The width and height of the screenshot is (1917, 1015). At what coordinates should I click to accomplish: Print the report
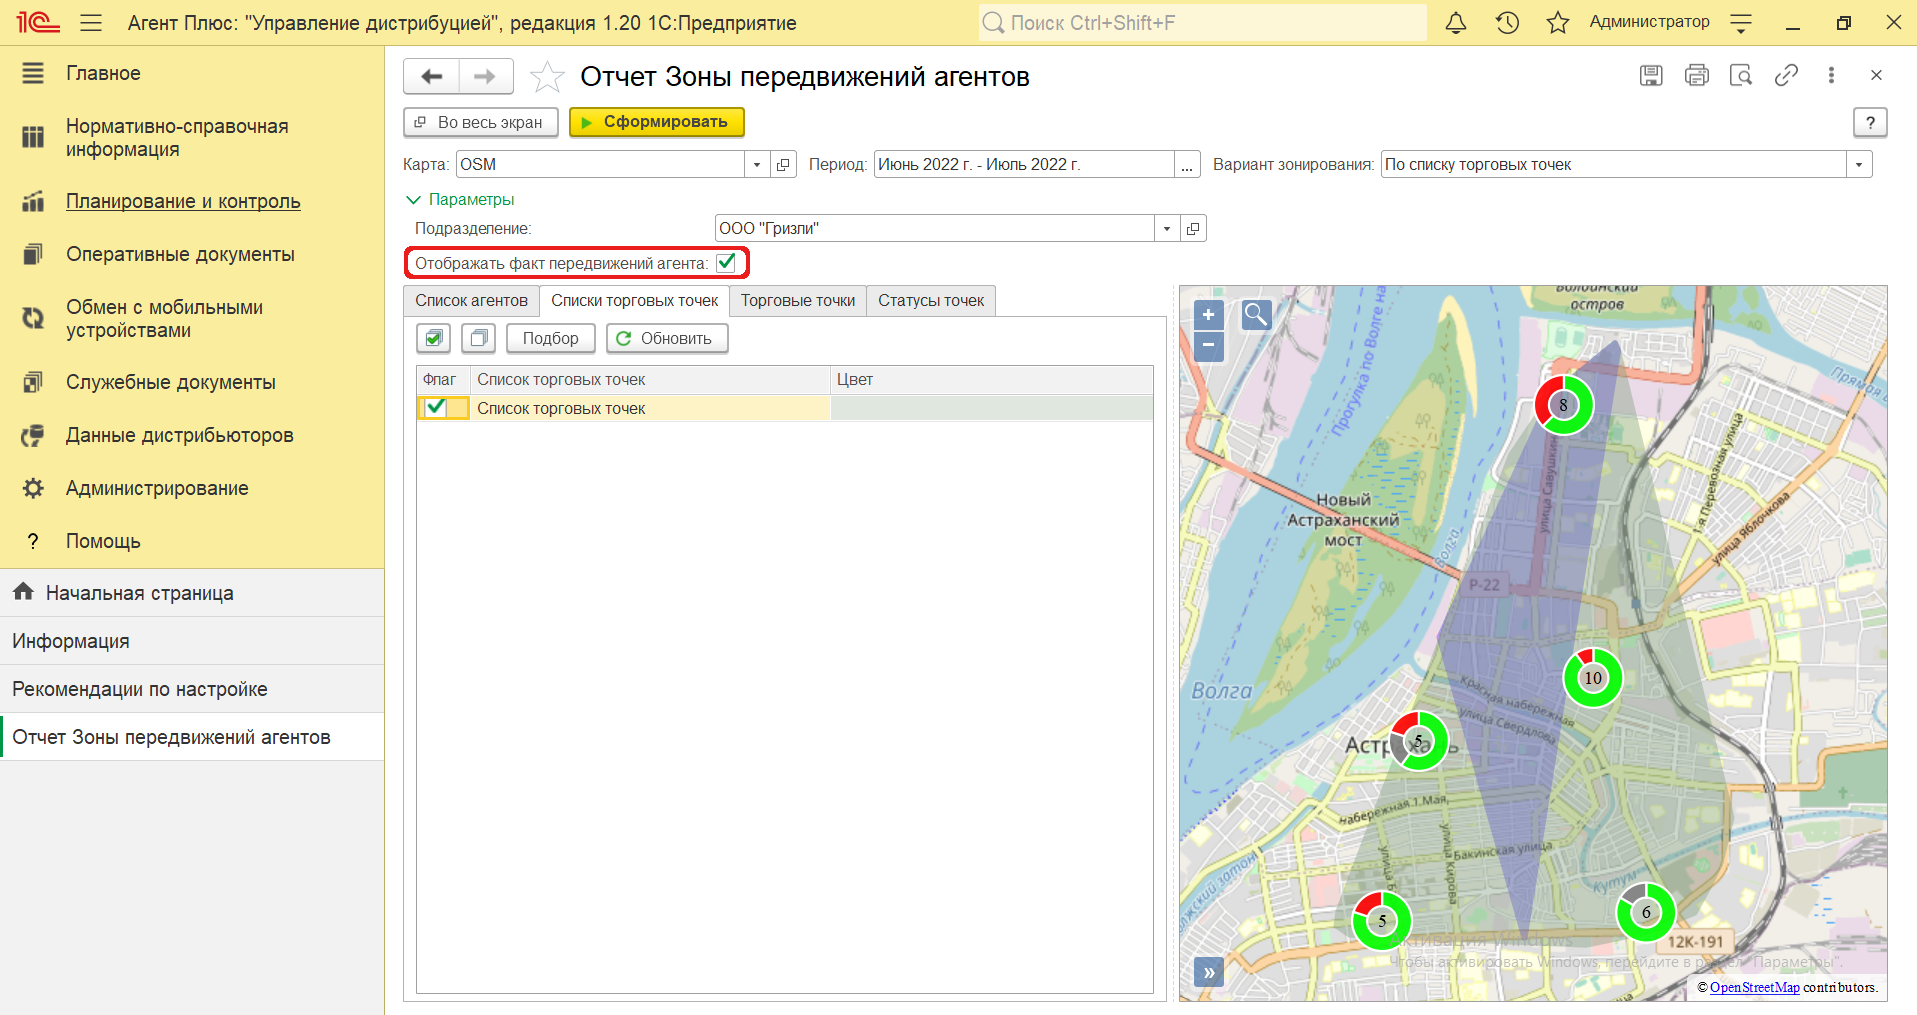point(1697,75)
